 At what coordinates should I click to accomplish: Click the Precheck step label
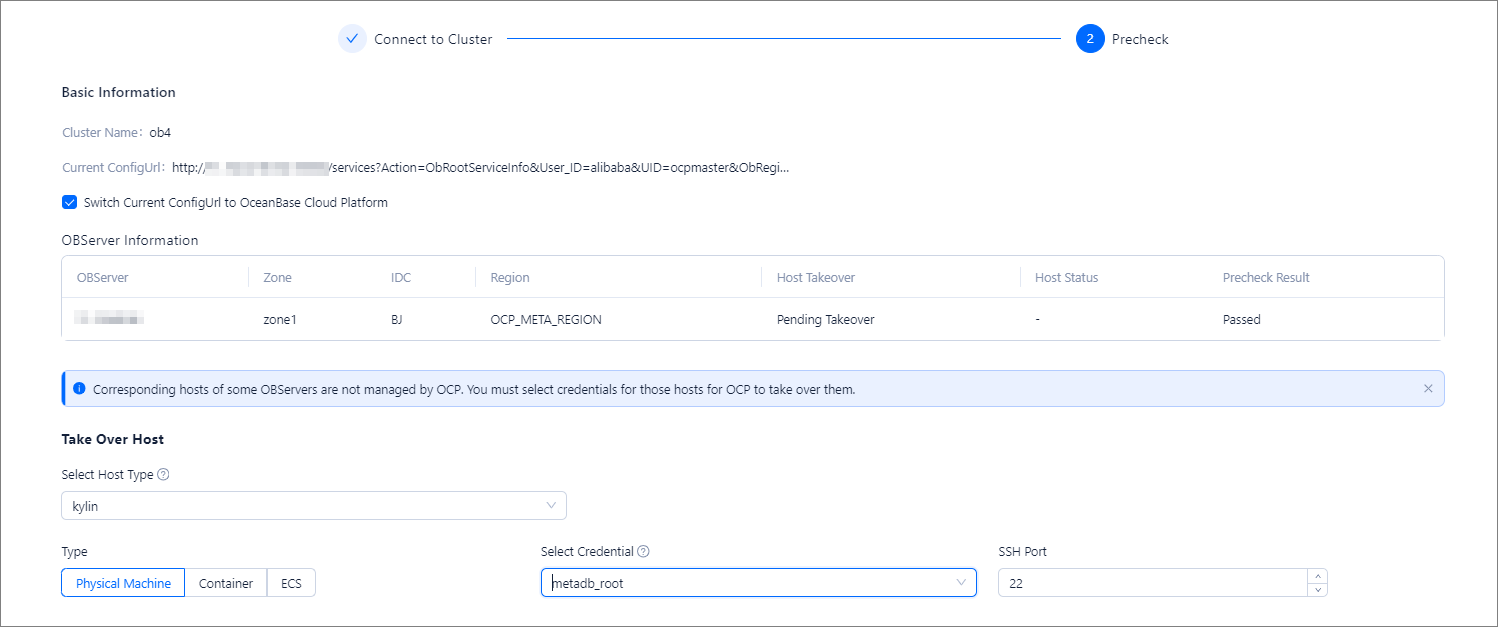pyautogui.click(x=1140, y=39)
